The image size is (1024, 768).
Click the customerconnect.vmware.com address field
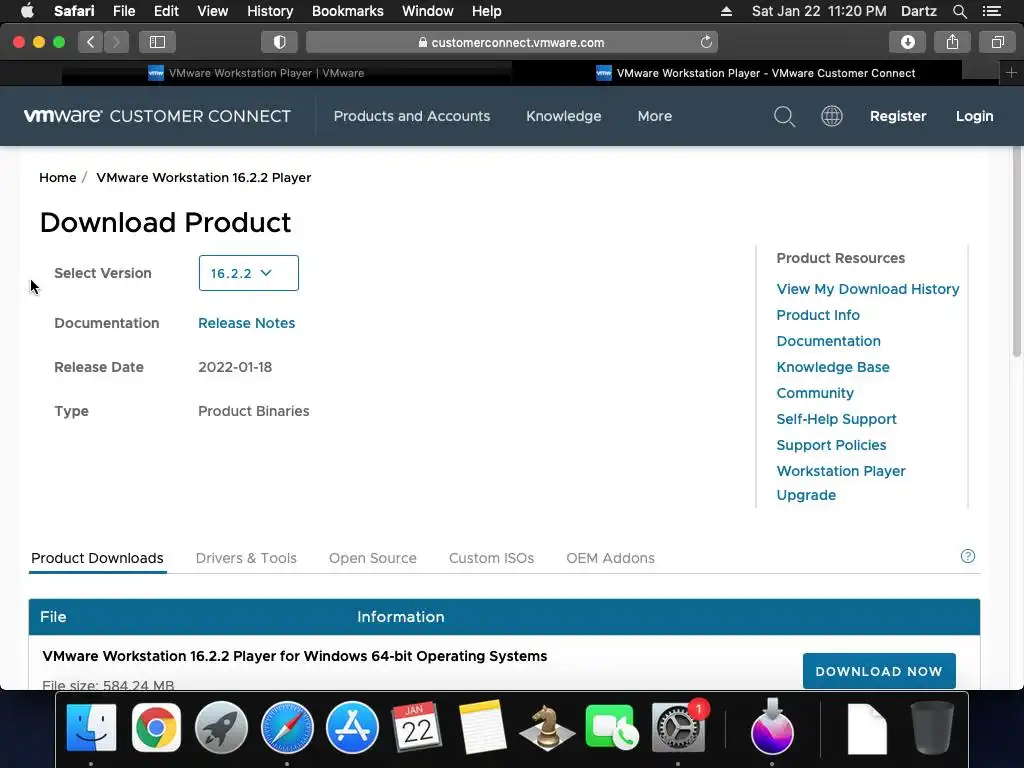coord(511,42)
